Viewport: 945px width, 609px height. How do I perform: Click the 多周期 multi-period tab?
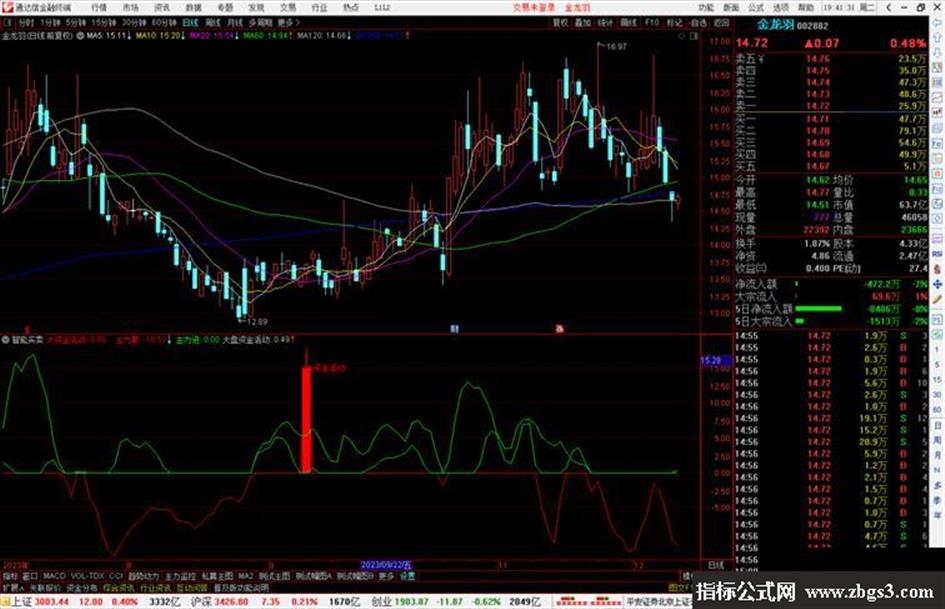click(260, 22)
